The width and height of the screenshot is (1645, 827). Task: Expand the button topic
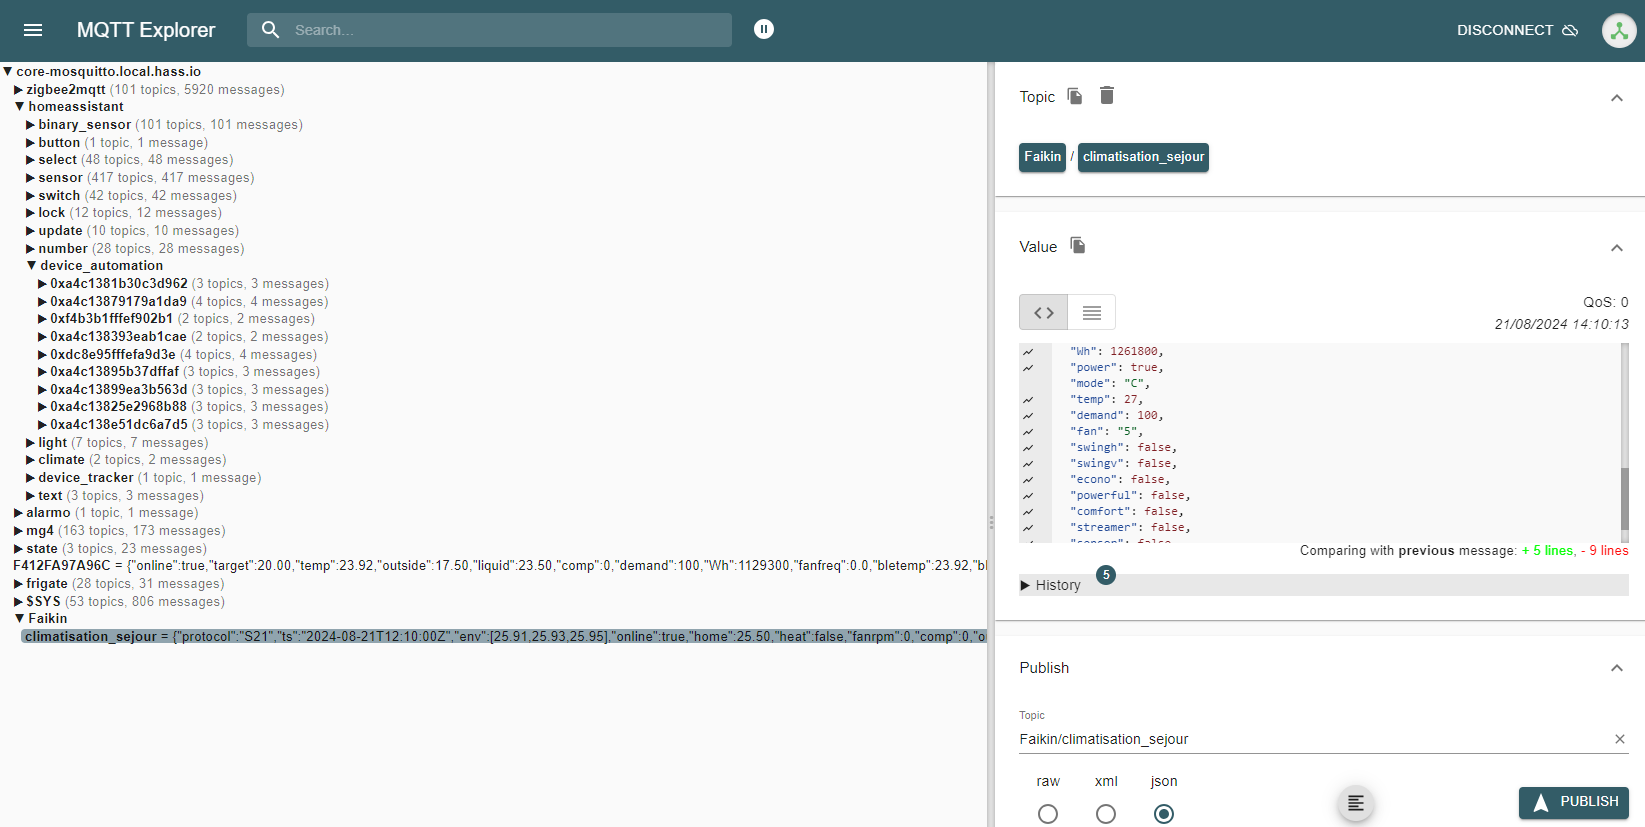30,143
